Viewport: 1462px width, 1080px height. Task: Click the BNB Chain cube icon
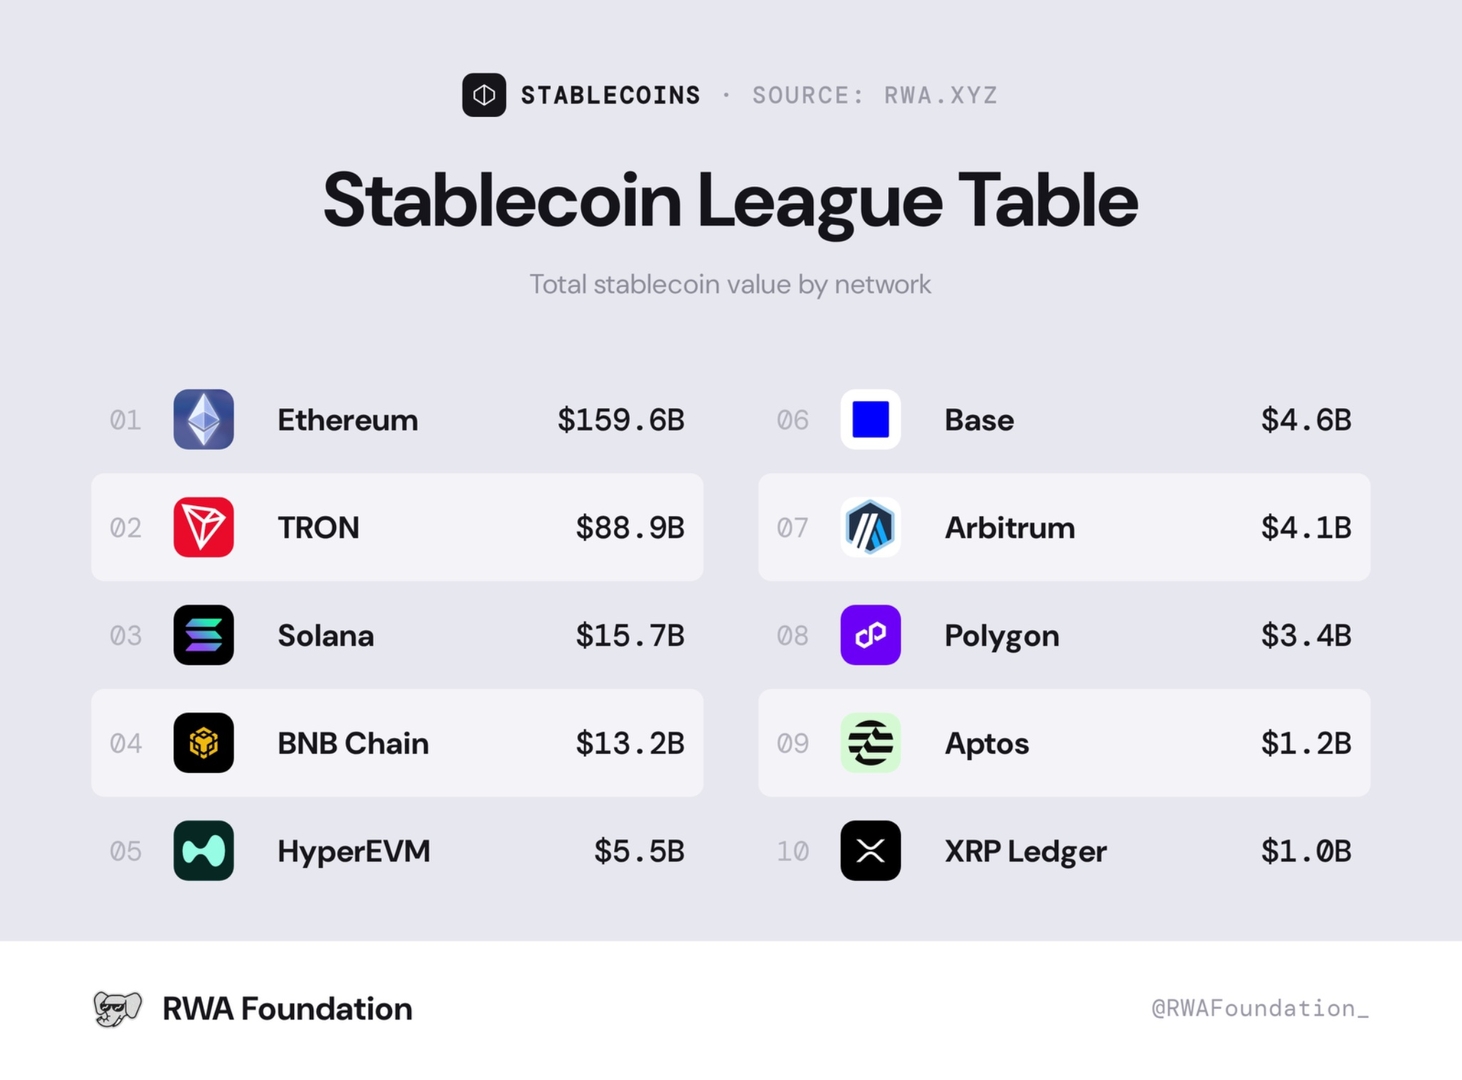pyautogui.click(x=203, y=743)
